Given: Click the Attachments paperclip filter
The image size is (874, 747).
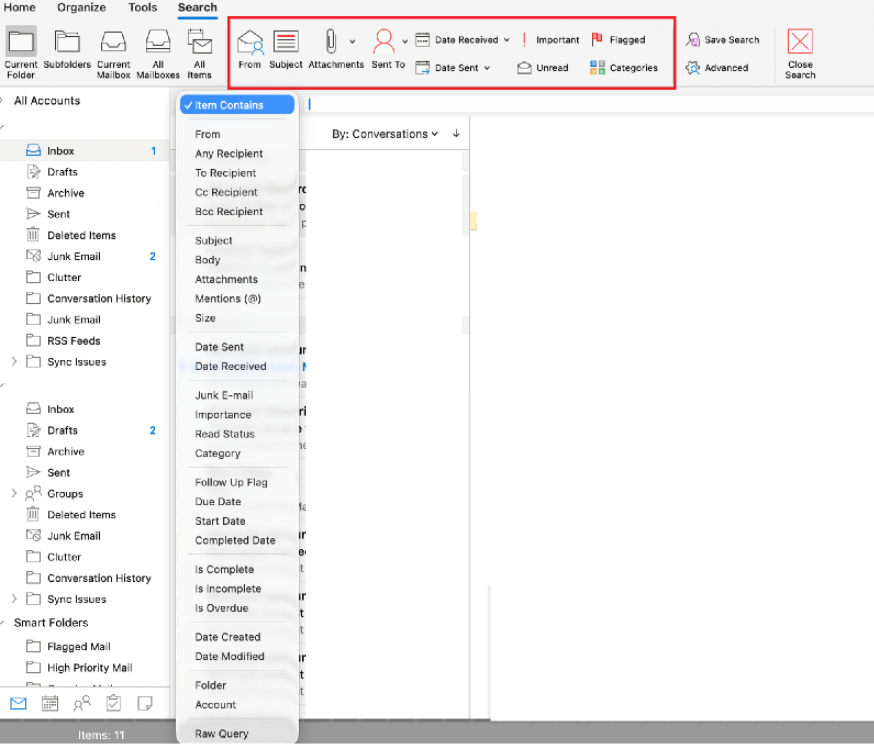Looking at the screenshot, I should click(x=331, y=42).
